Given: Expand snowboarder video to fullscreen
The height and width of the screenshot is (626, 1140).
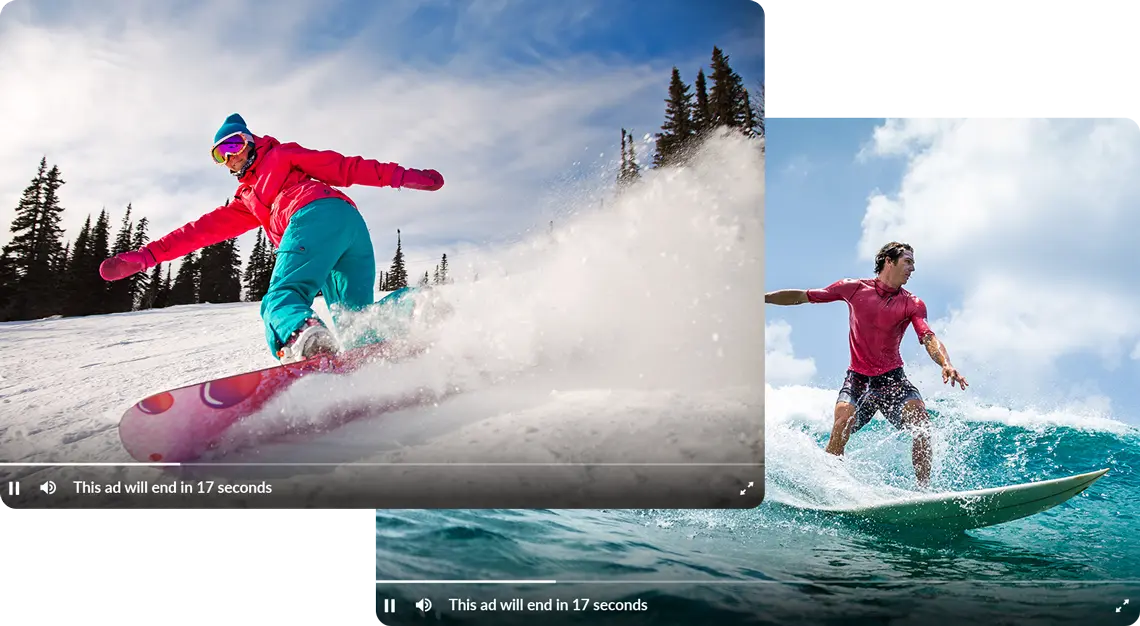Looking at the screenshot, I should (x=747, y=489).
